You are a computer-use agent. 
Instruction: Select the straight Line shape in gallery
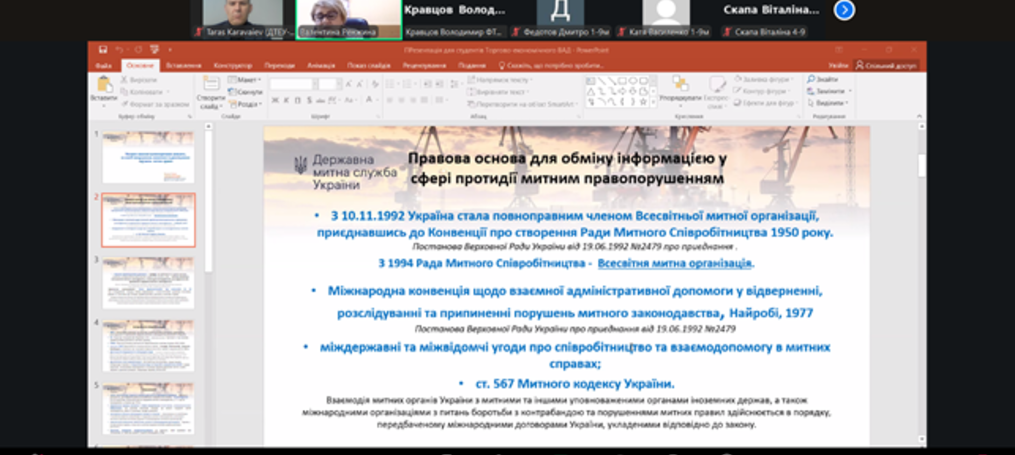tap(601, 81)
